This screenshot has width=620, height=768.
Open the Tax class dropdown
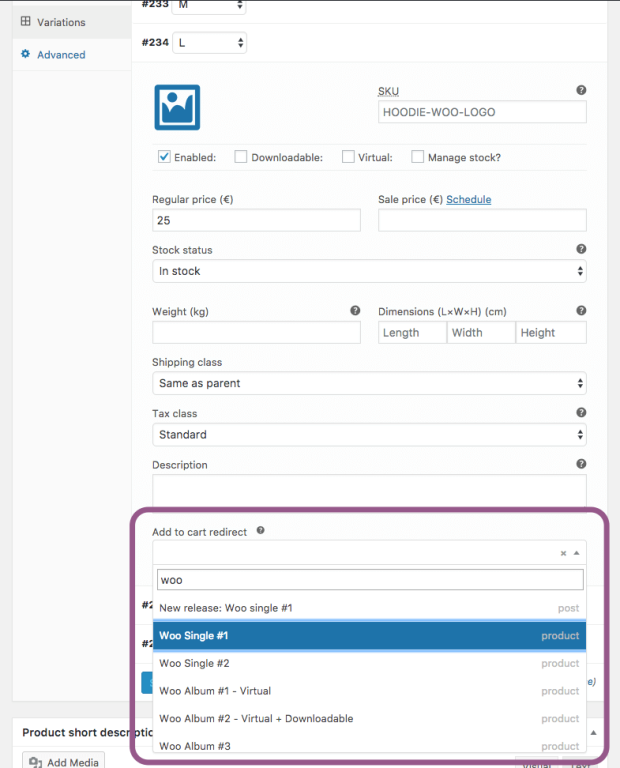(x=369, y=434)
